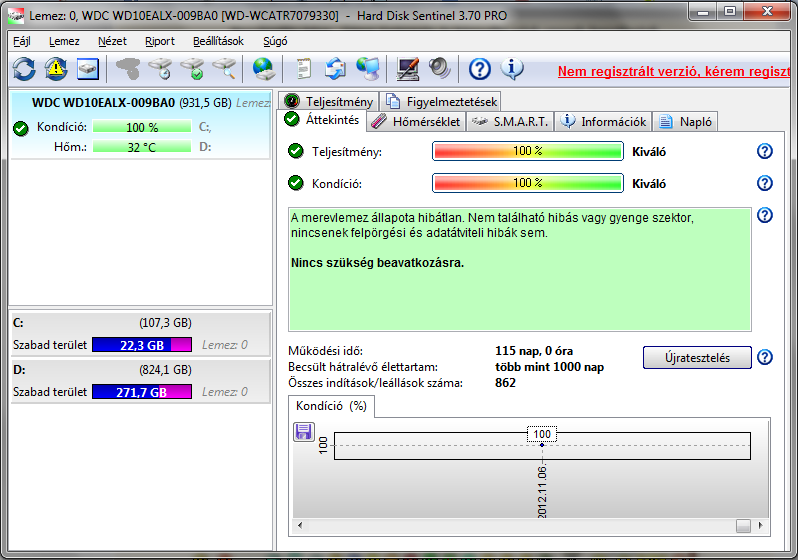The image size is (798, 560).
Task: Switch to the Teljesítmény tab
Action: click(329, 101)
